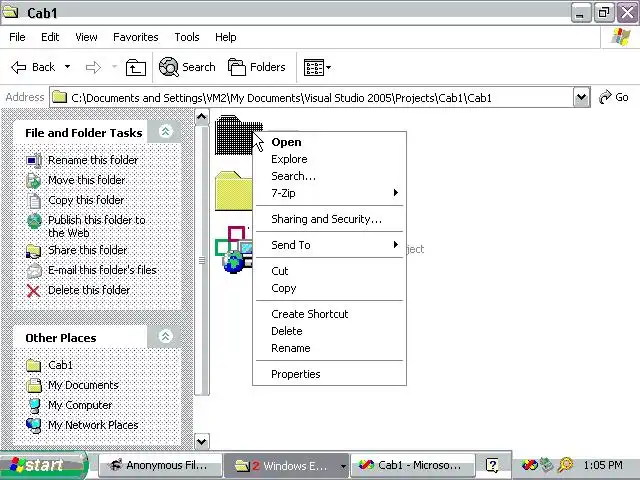
Task: Open Properties from the context menu
Action: (x=329, y=374)
